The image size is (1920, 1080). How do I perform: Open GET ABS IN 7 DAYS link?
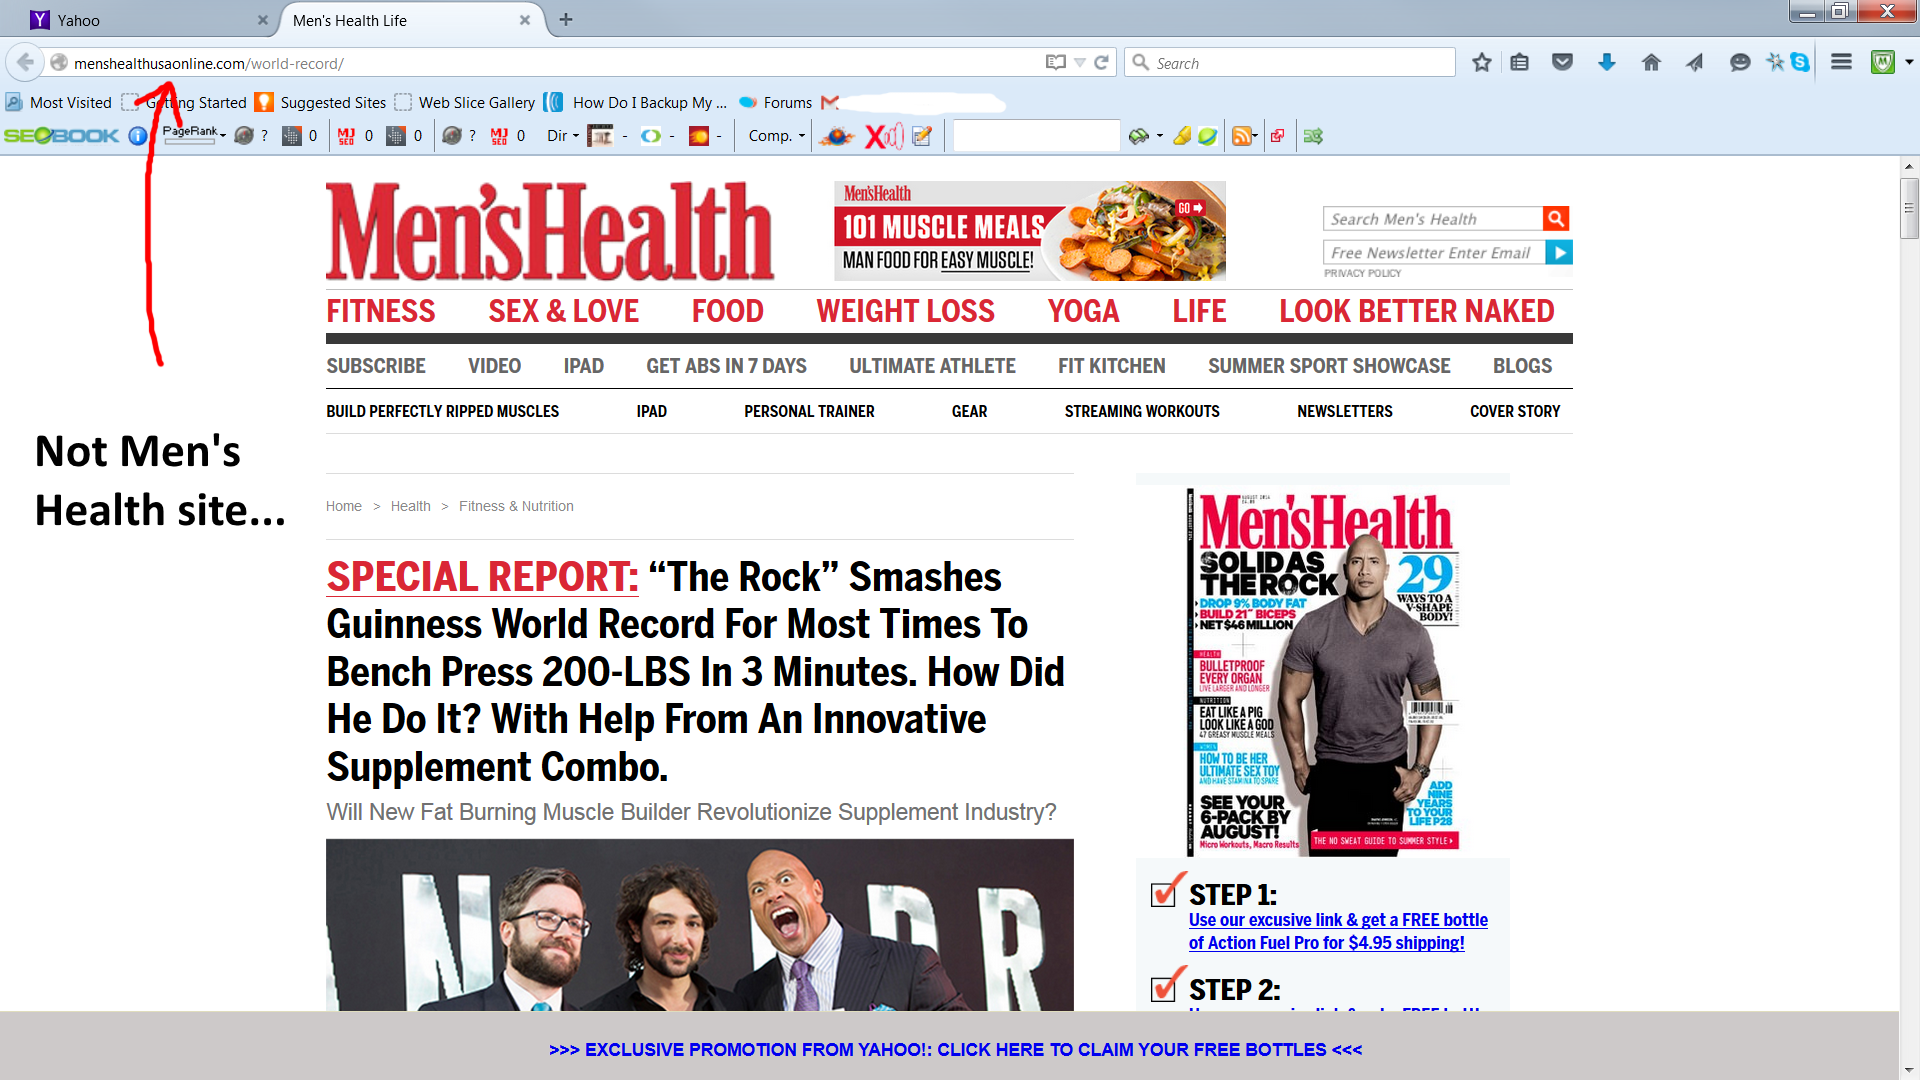[x=726, y=366]
